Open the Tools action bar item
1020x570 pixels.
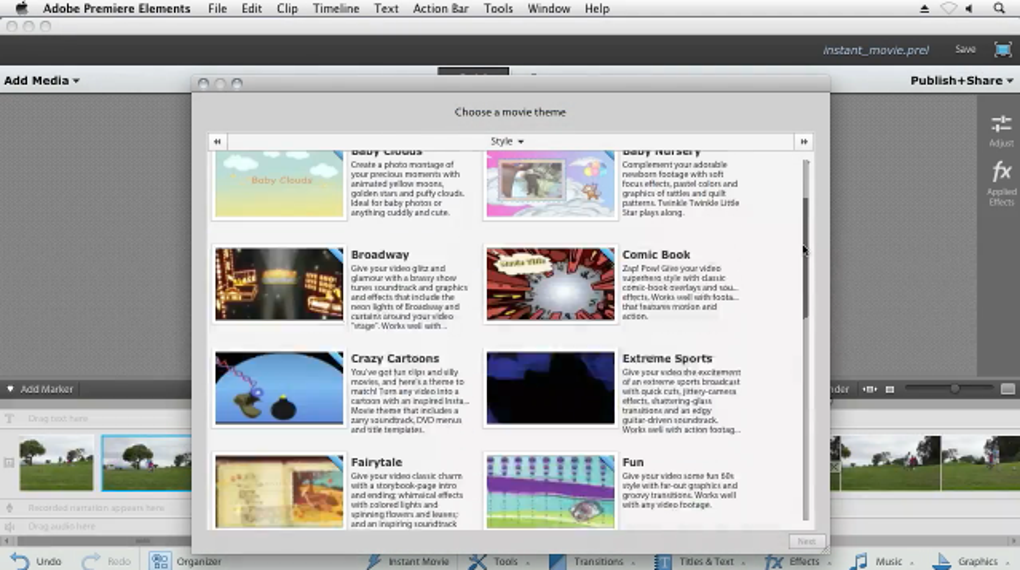[498, 561]
